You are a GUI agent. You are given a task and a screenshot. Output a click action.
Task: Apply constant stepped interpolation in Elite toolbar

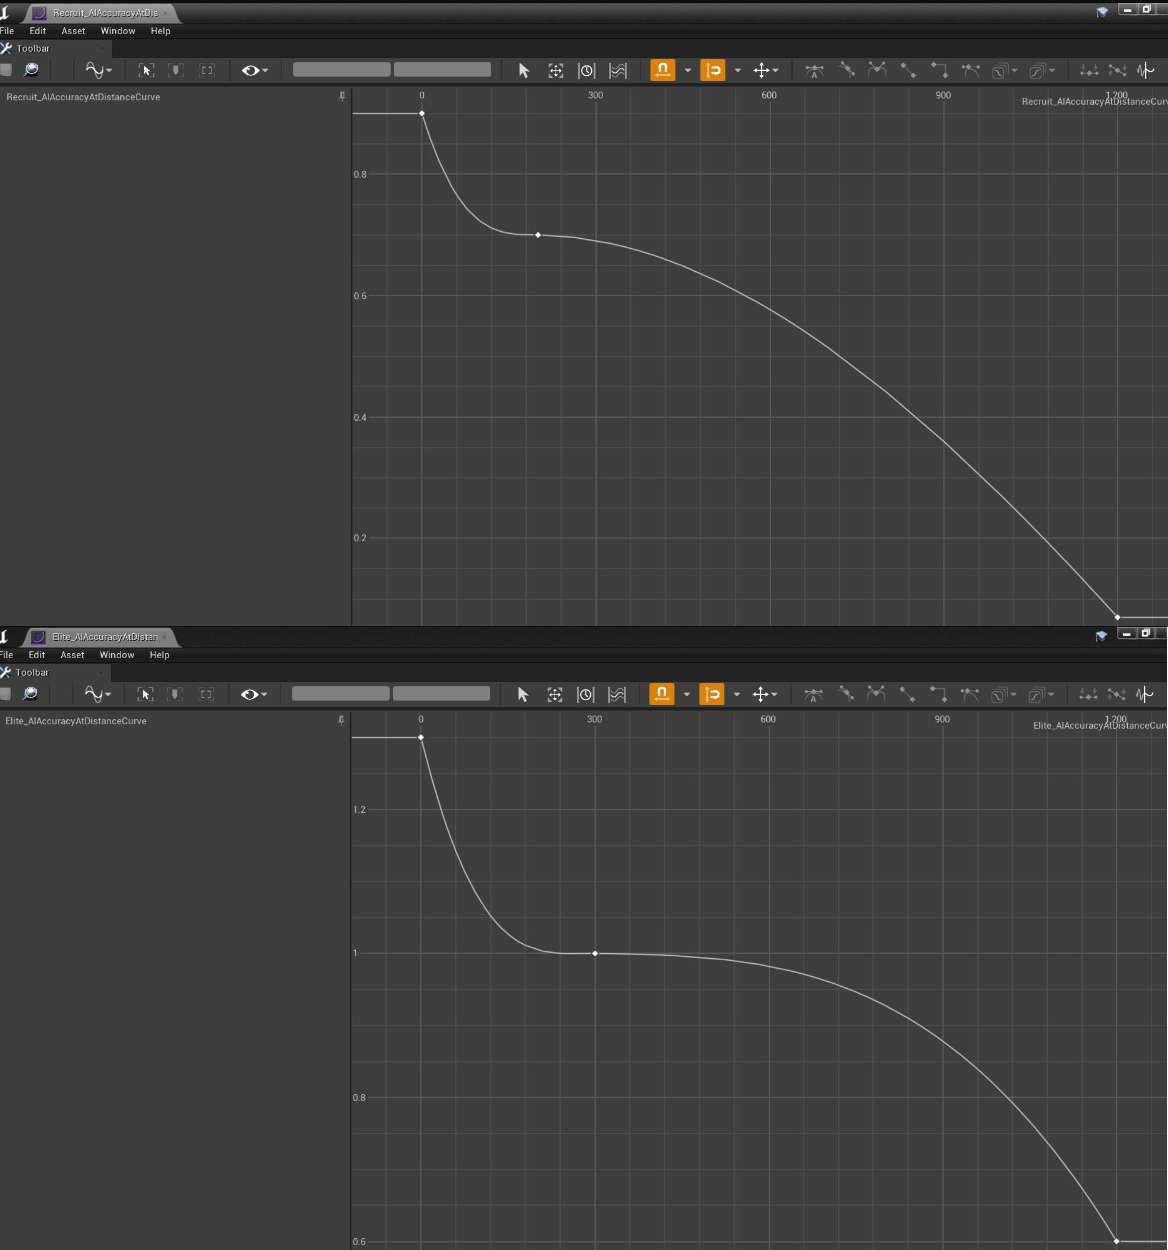[x=938, y=694]
